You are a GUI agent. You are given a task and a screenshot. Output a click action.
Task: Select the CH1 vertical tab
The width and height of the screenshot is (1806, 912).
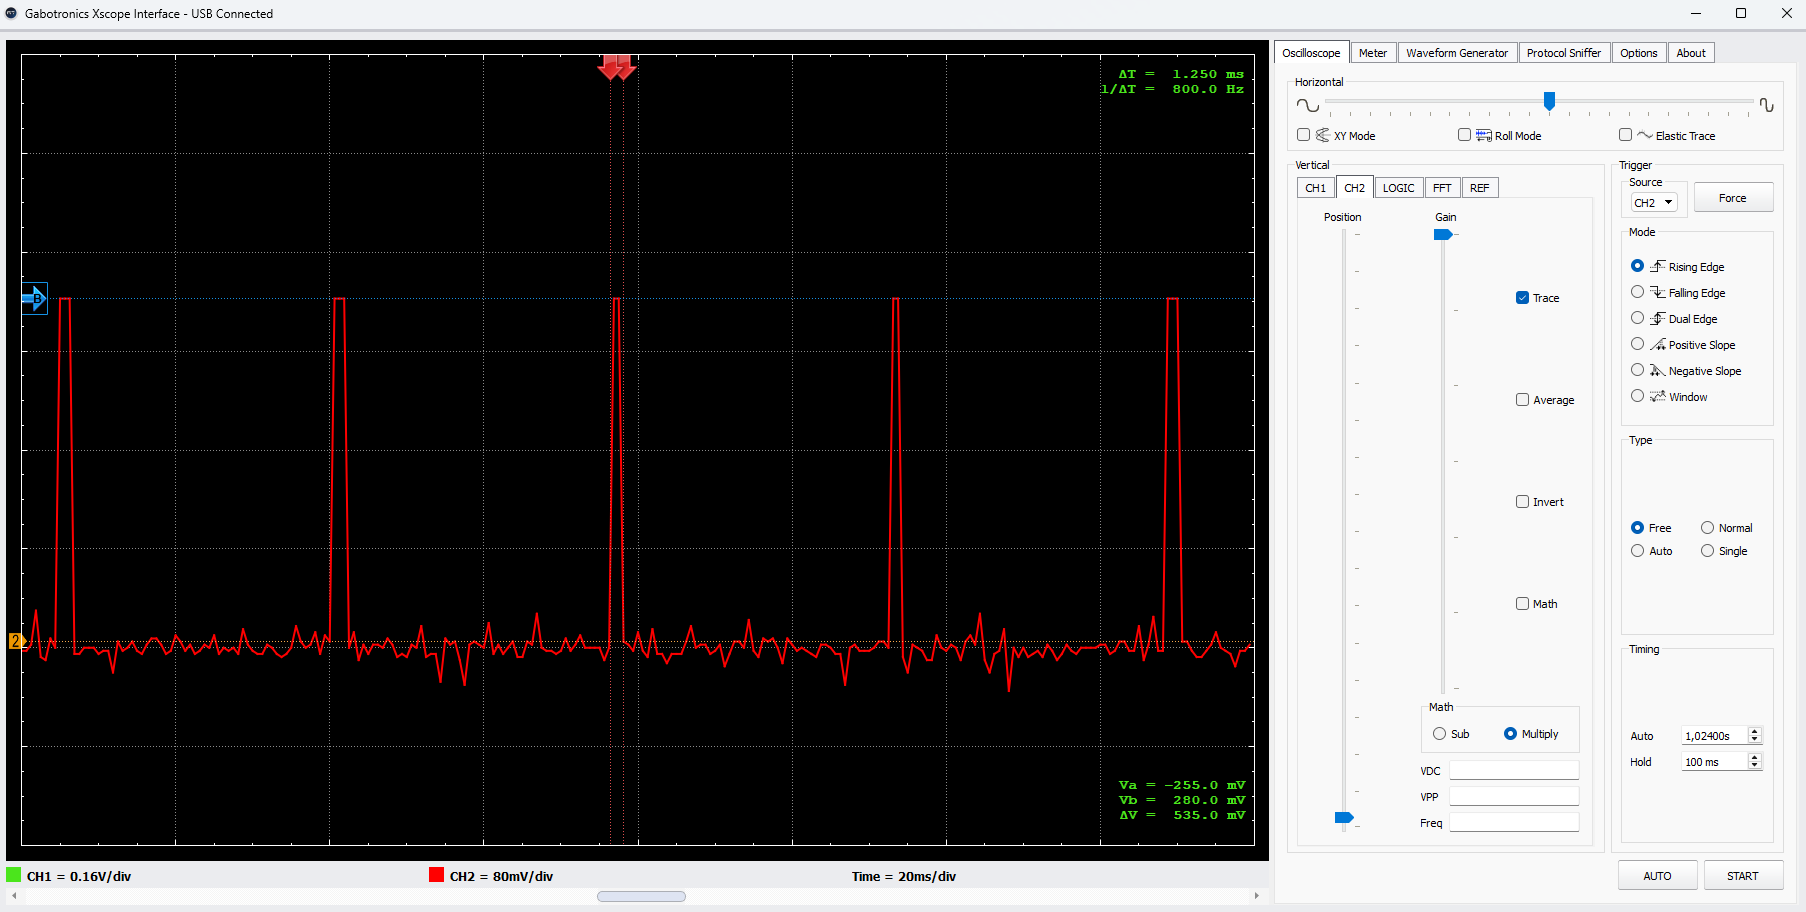(1316, 188)
